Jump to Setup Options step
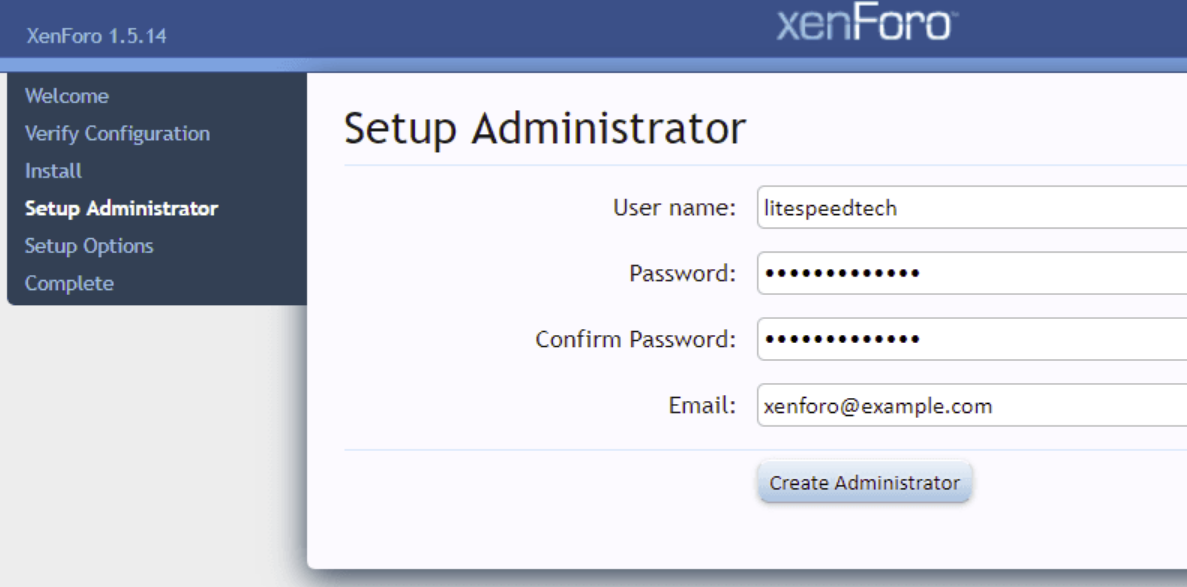 point(89,246)
